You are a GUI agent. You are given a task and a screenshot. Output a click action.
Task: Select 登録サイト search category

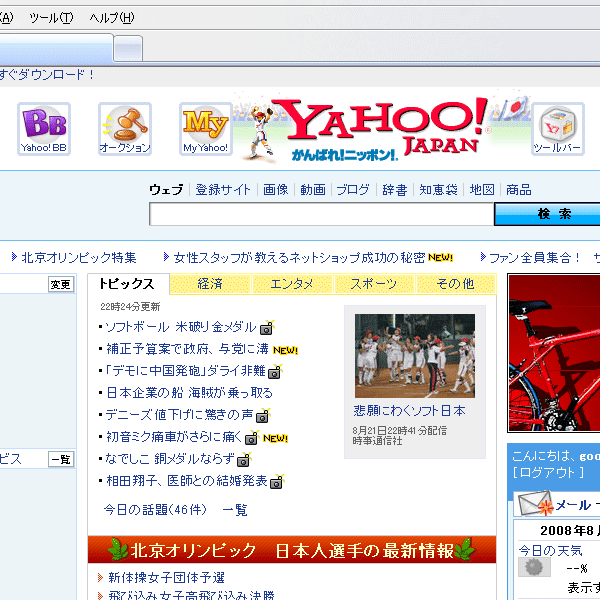pyautogui.click(x=223, y=189)
